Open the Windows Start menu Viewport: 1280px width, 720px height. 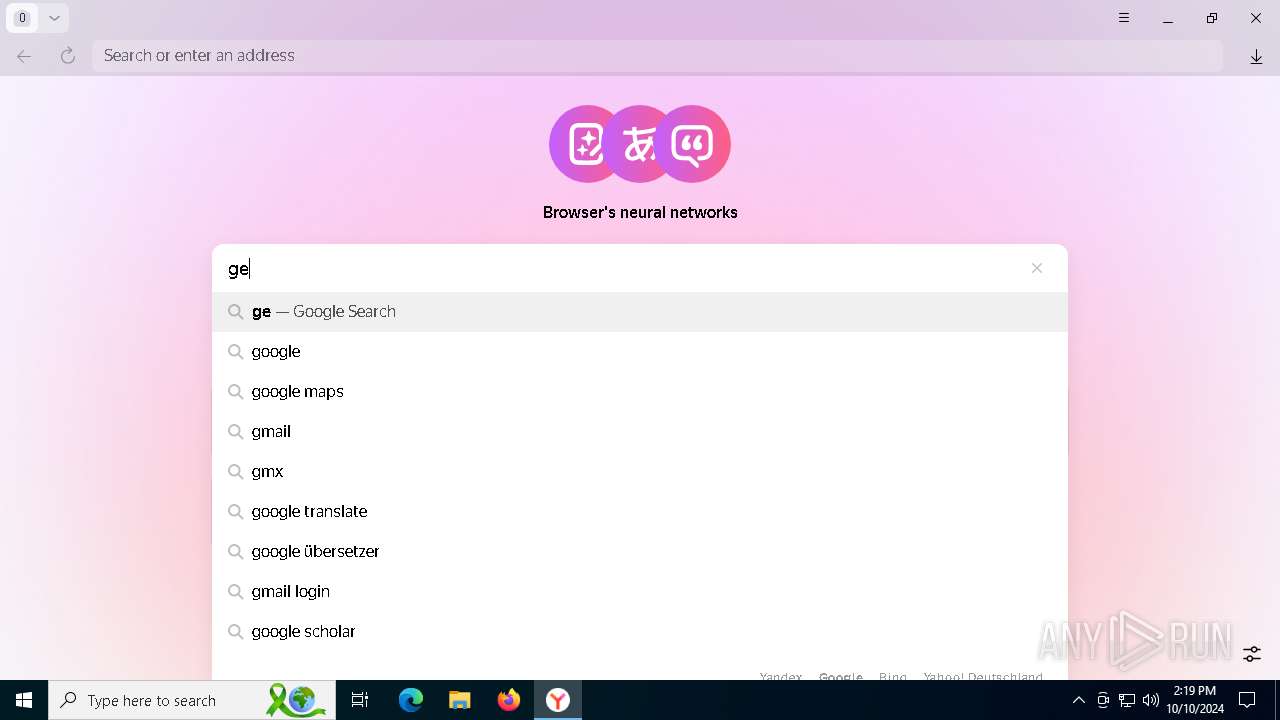click(24, 700)
